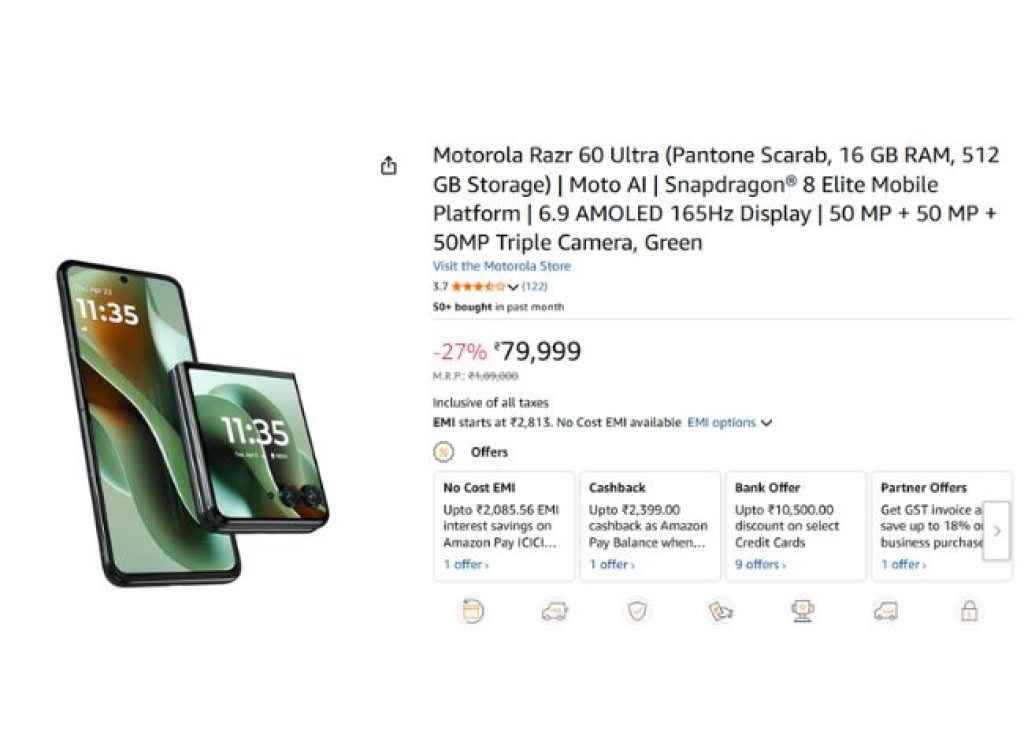The width and height of the screenshot is (1024, 756).
Task: View the 9 Bank Offer details
Action: 758,564
